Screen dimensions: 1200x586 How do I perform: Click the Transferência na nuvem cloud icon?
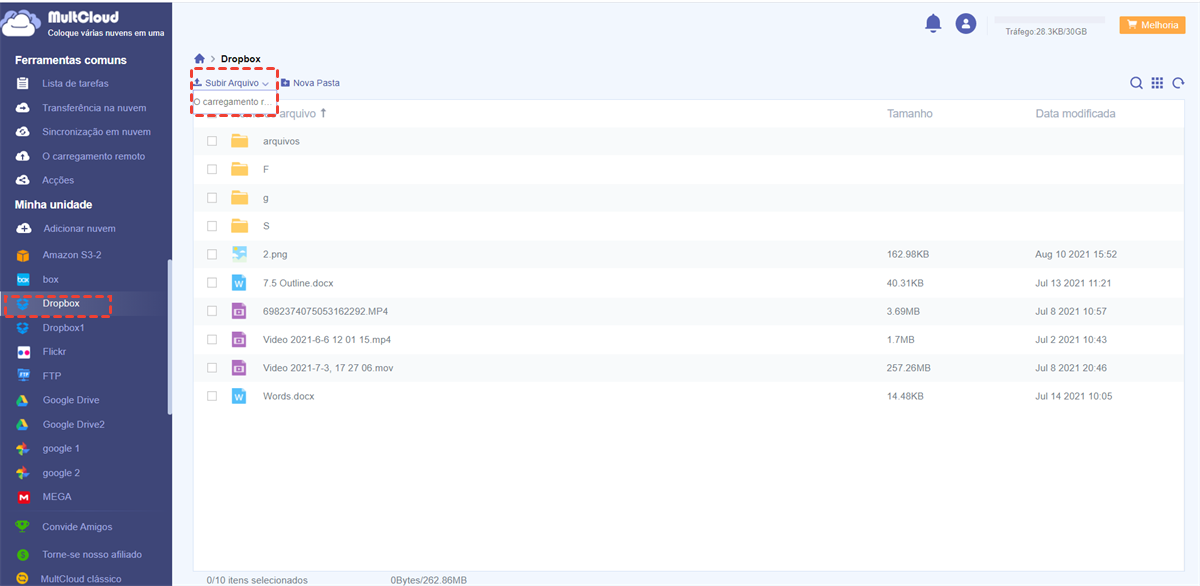click(23, 108)
